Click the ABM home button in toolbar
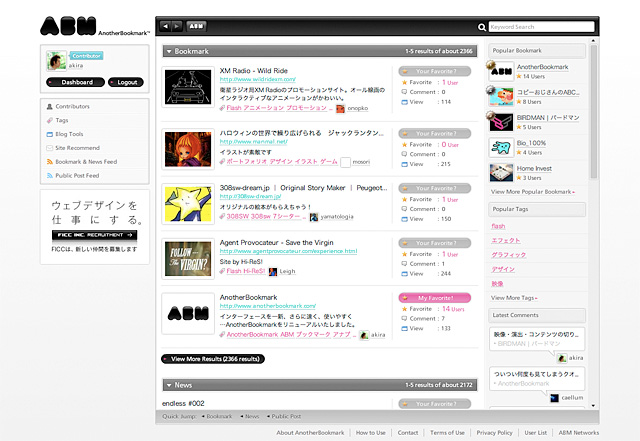This screenshot has height=441, width=640. point(196,25)
